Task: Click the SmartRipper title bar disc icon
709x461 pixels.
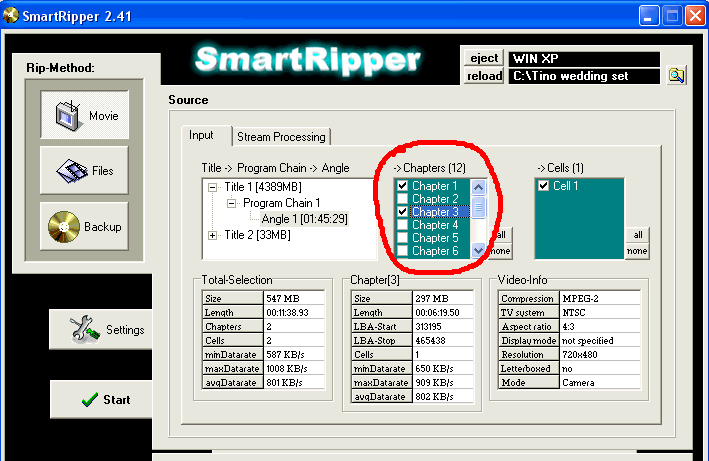Action: pyautogui.click(x=10, y=15)
